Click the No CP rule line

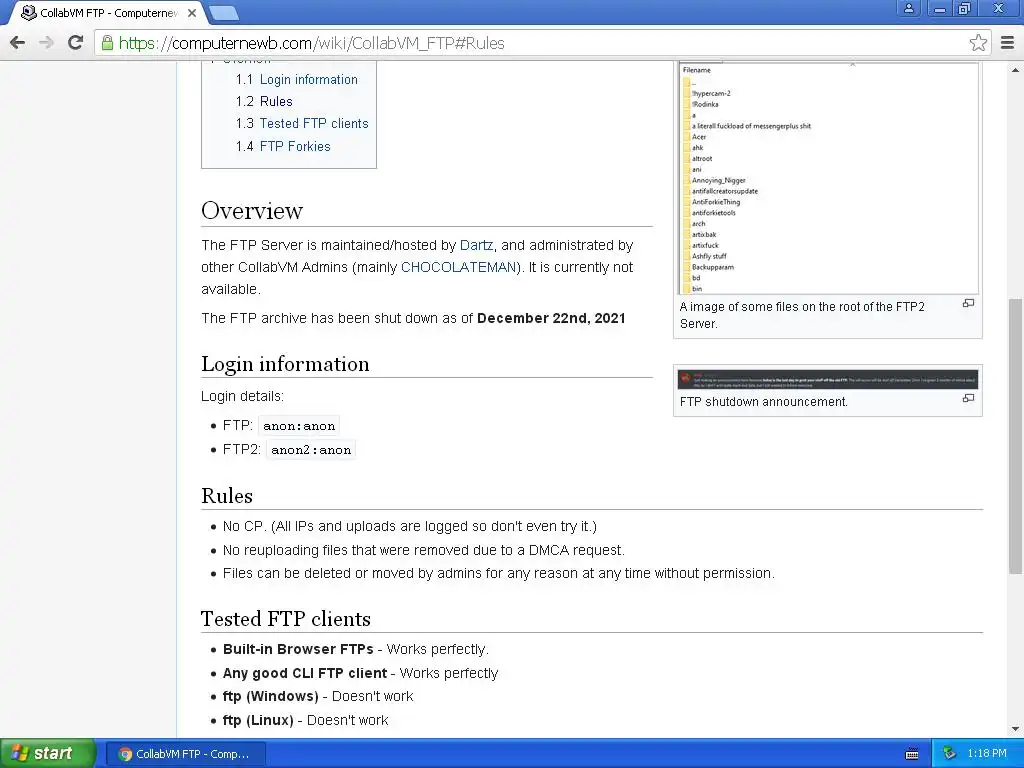coord(409,526)
